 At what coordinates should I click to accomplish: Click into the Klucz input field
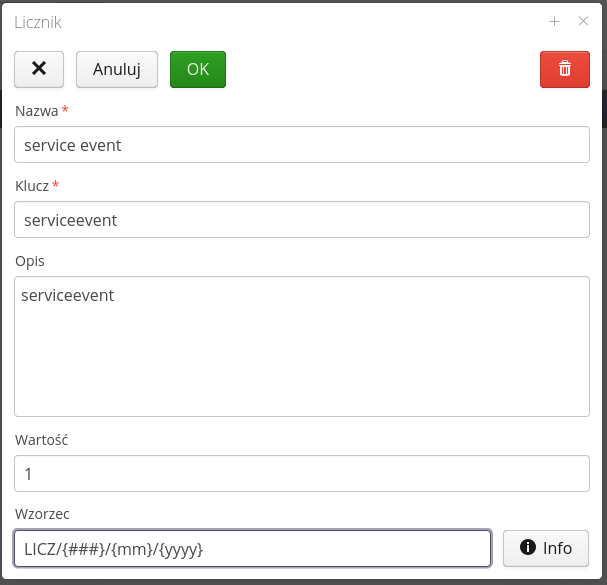pos(301,220)
